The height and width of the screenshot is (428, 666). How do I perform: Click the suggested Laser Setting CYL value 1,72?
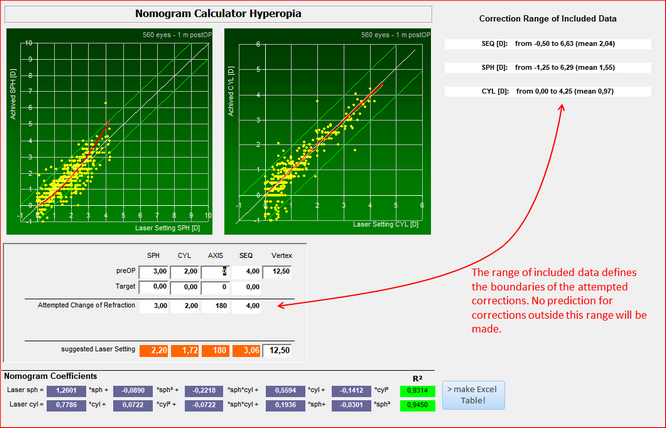click(184, 350)
